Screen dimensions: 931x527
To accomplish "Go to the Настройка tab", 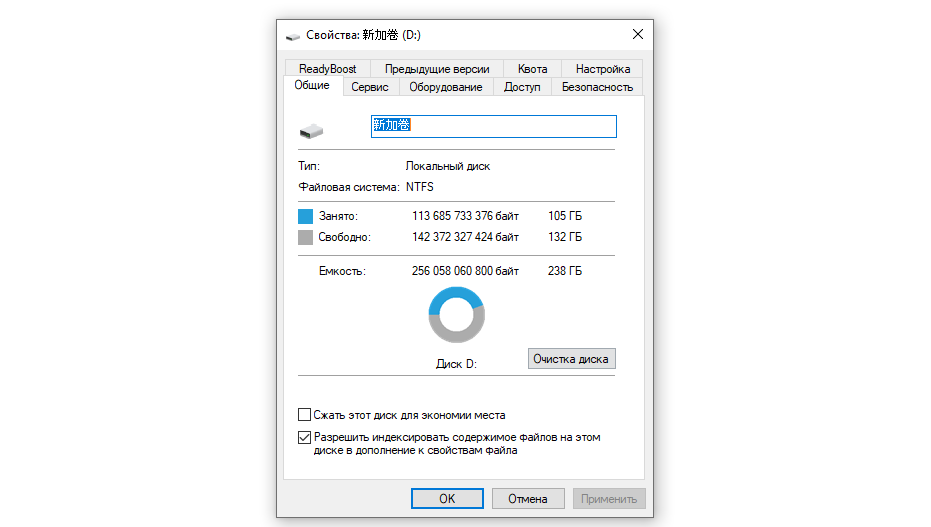I will pos(603,69).
